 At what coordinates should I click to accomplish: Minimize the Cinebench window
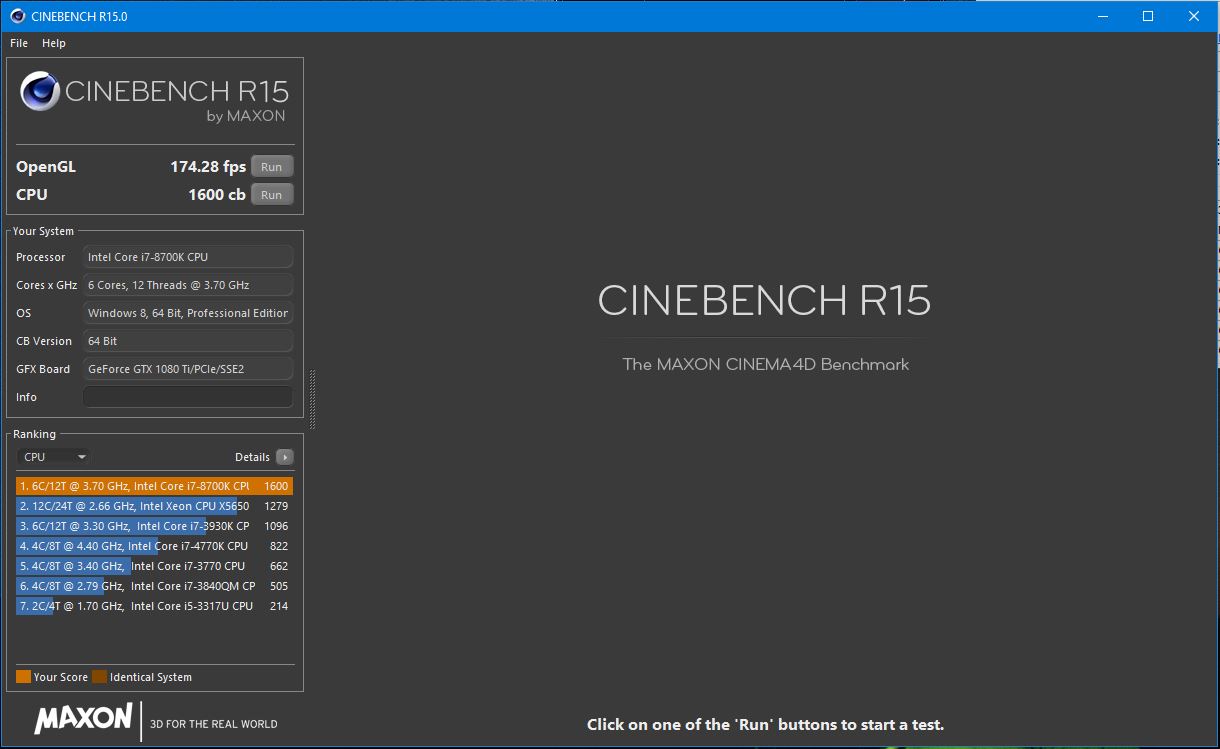pos(1103,16)
